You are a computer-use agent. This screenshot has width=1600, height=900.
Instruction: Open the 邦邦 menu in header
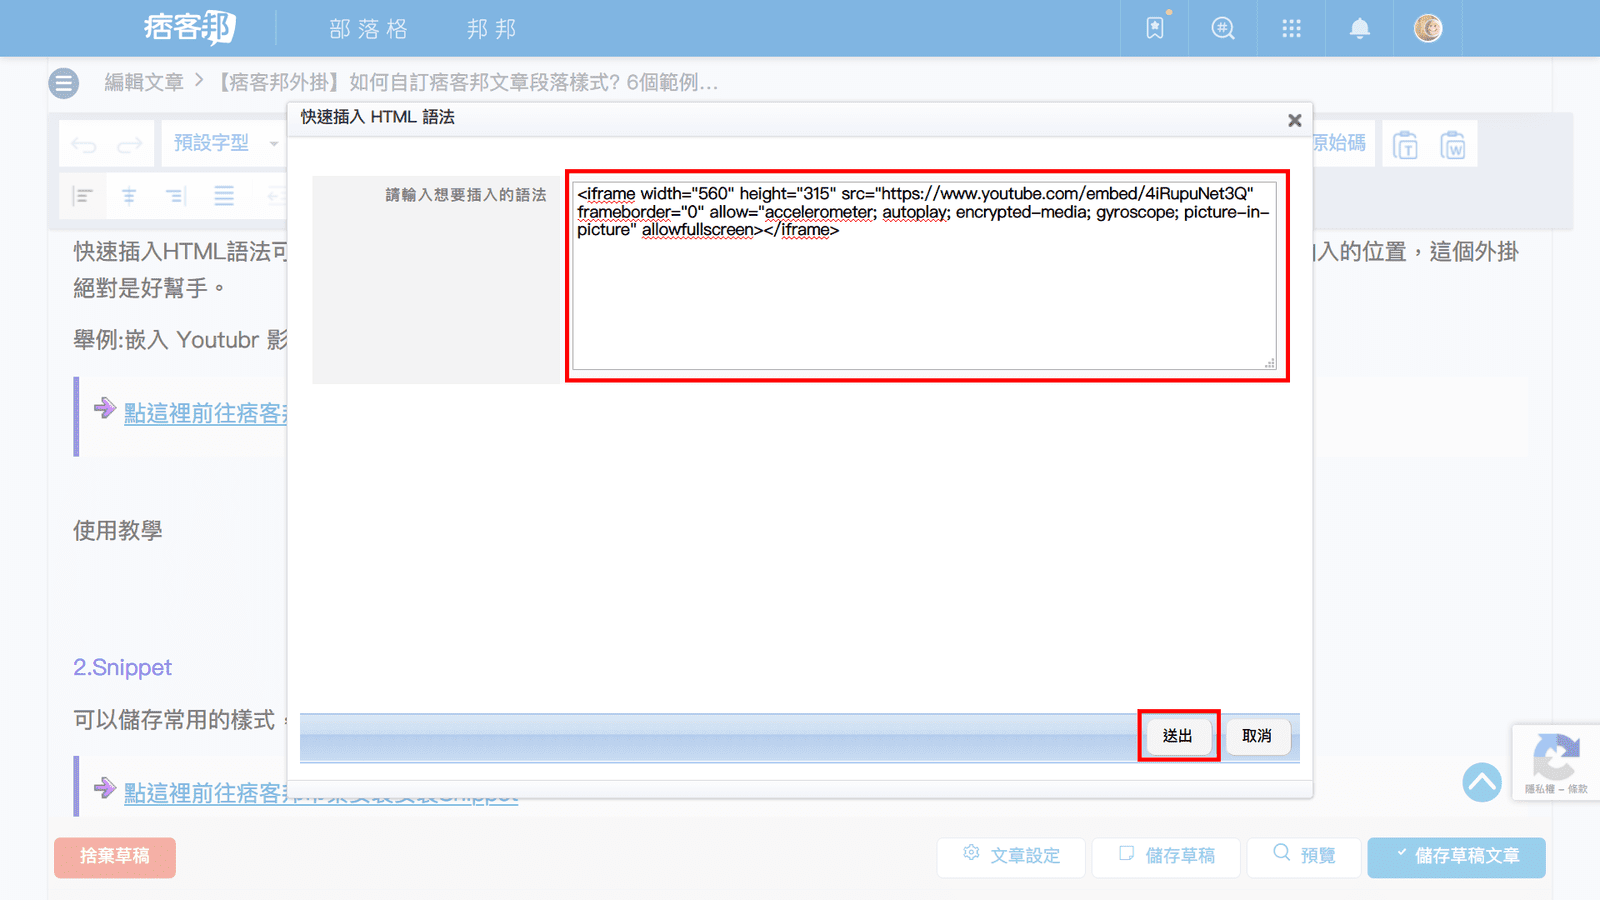[x=492, y=29]
